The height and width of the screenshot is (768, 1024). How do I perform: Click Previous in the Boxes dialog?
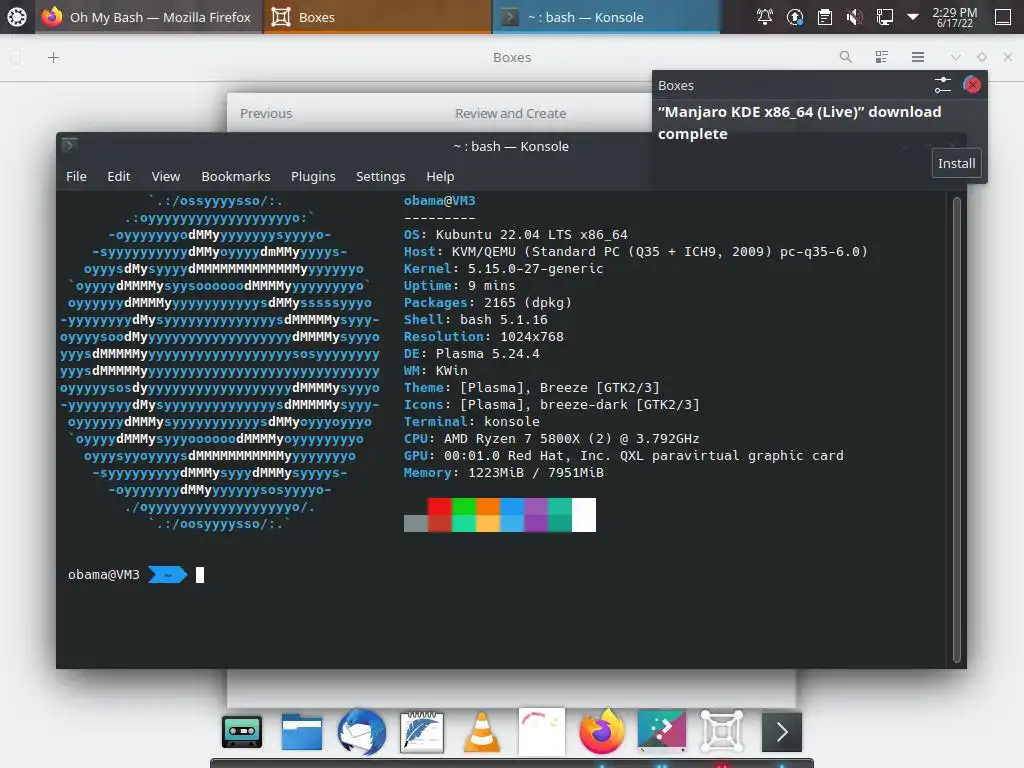266,114
